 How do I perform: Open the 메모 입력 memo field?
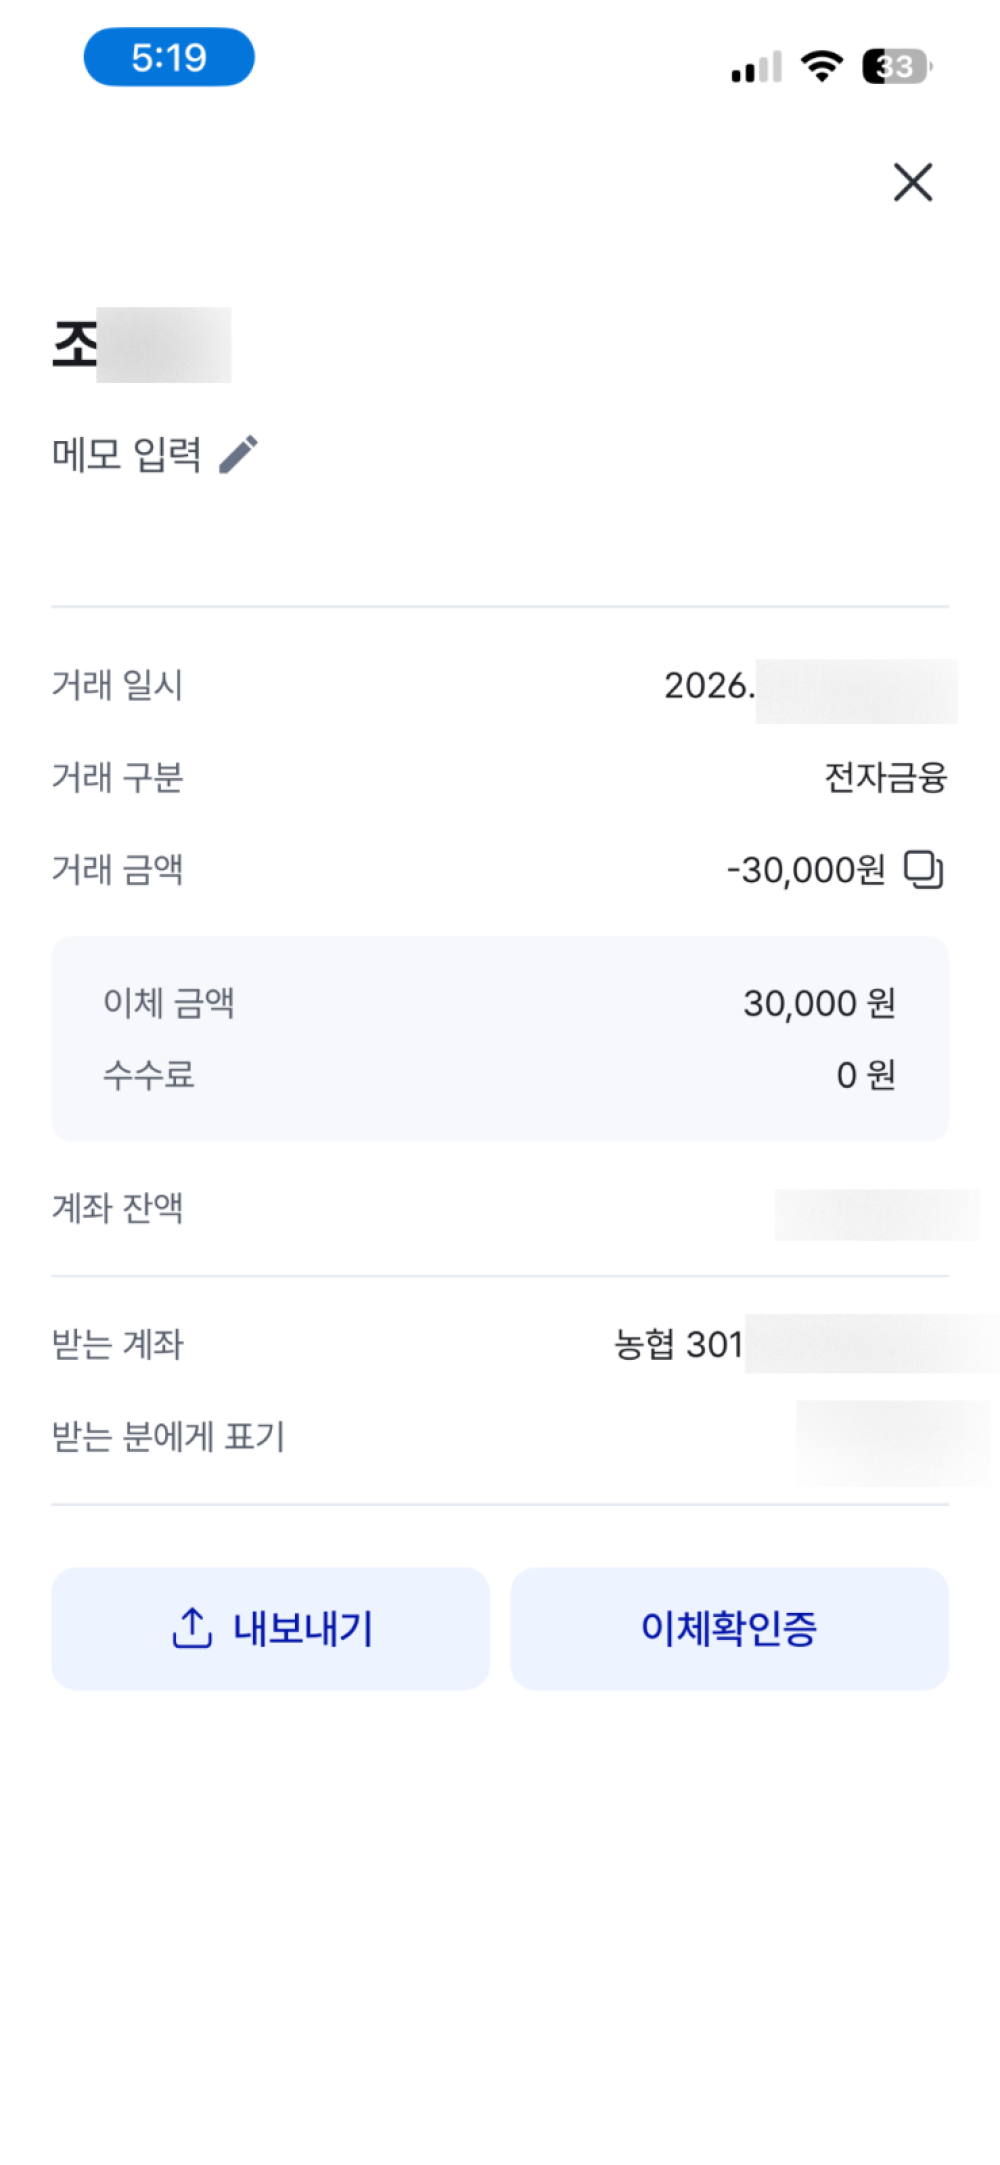127,454
